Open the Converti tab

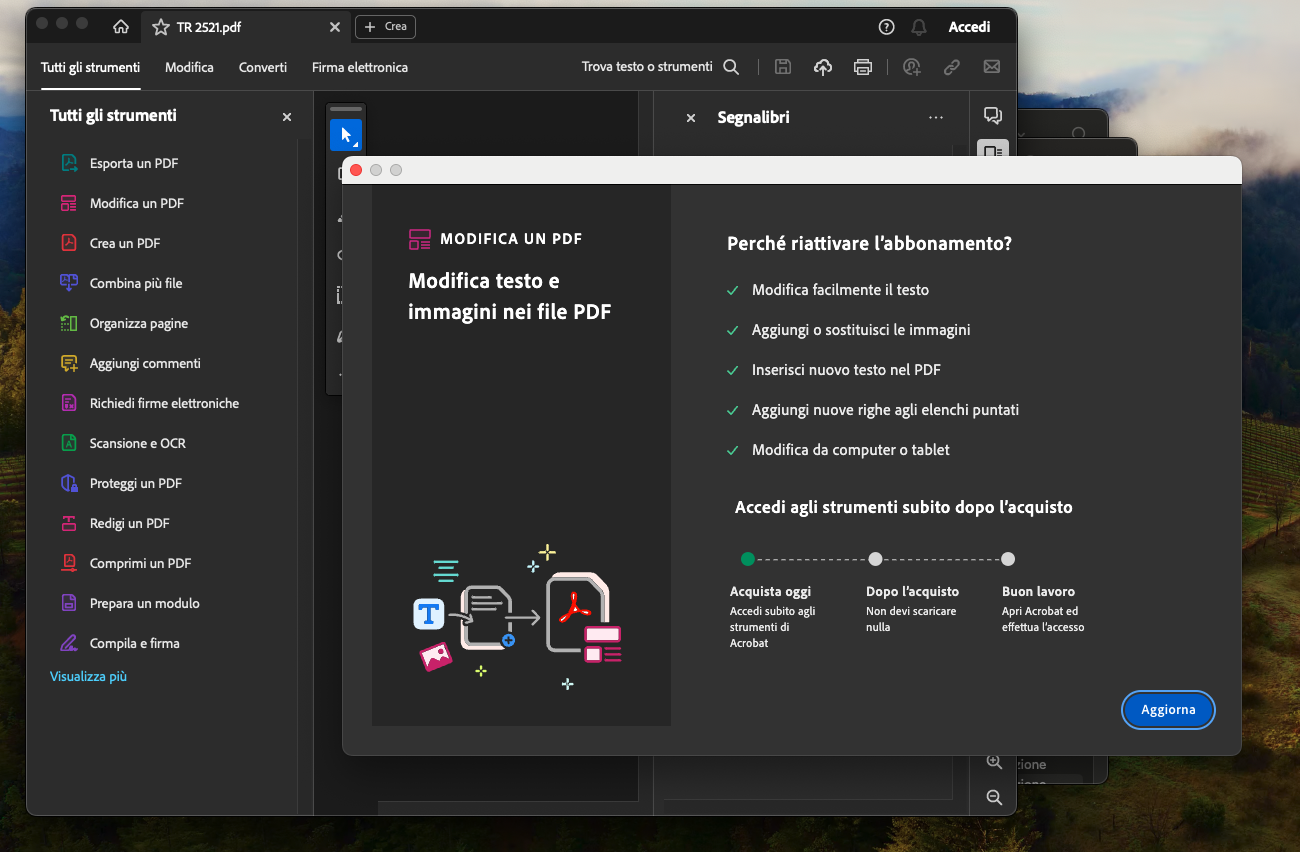pos(263,67)
